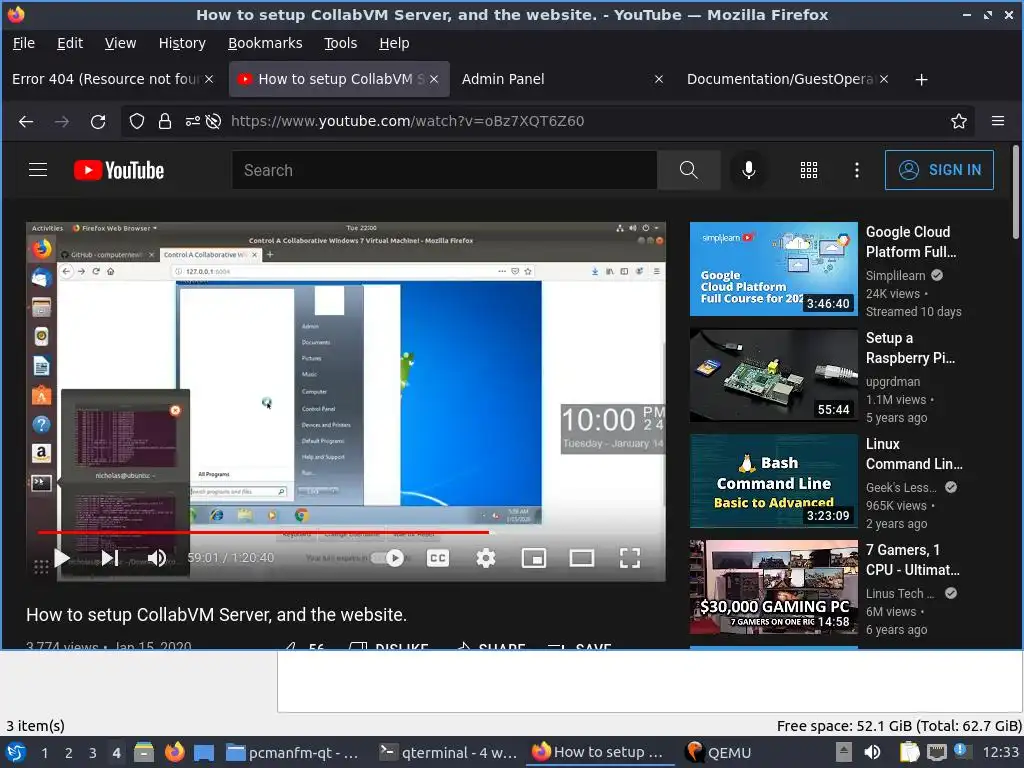Image resolution: width=1024 pixels, height=768 pixels.
Task: Switch to theater mode
Action: click(581, 558)
